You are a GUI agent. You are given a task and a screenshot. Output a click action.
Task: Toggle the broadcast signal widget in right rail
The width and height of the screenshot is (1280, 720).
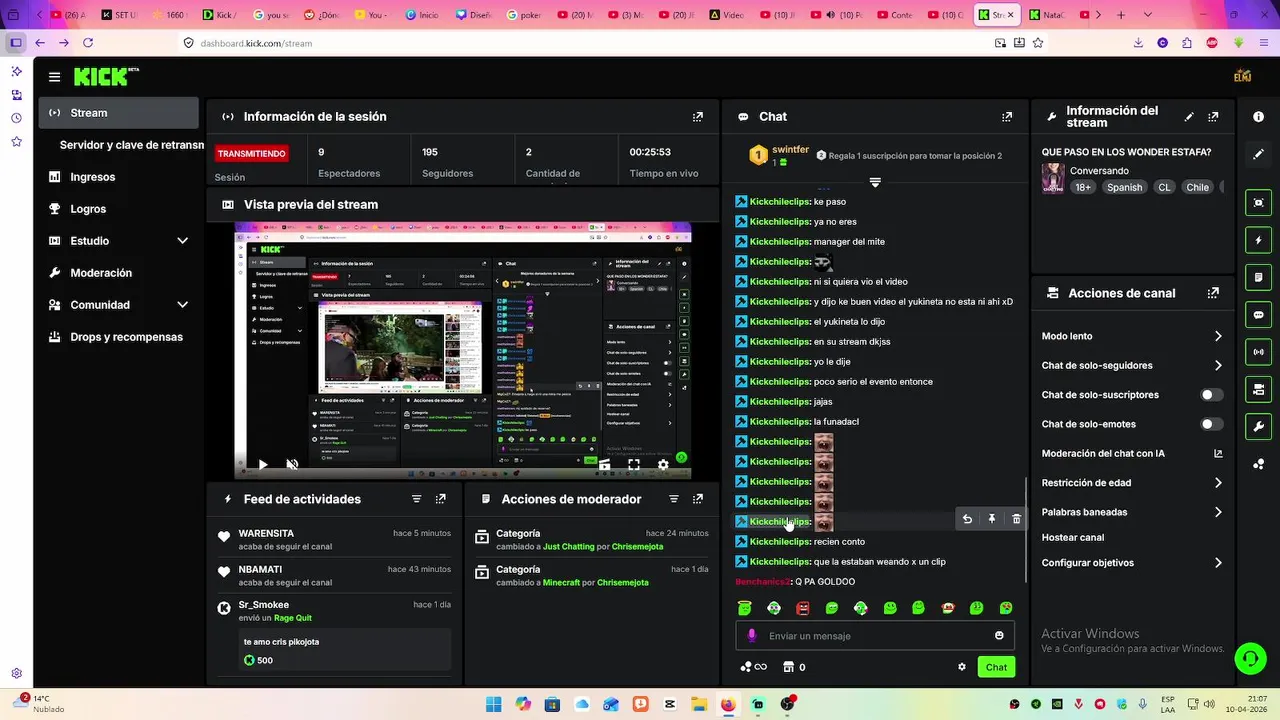[1258, 351]
